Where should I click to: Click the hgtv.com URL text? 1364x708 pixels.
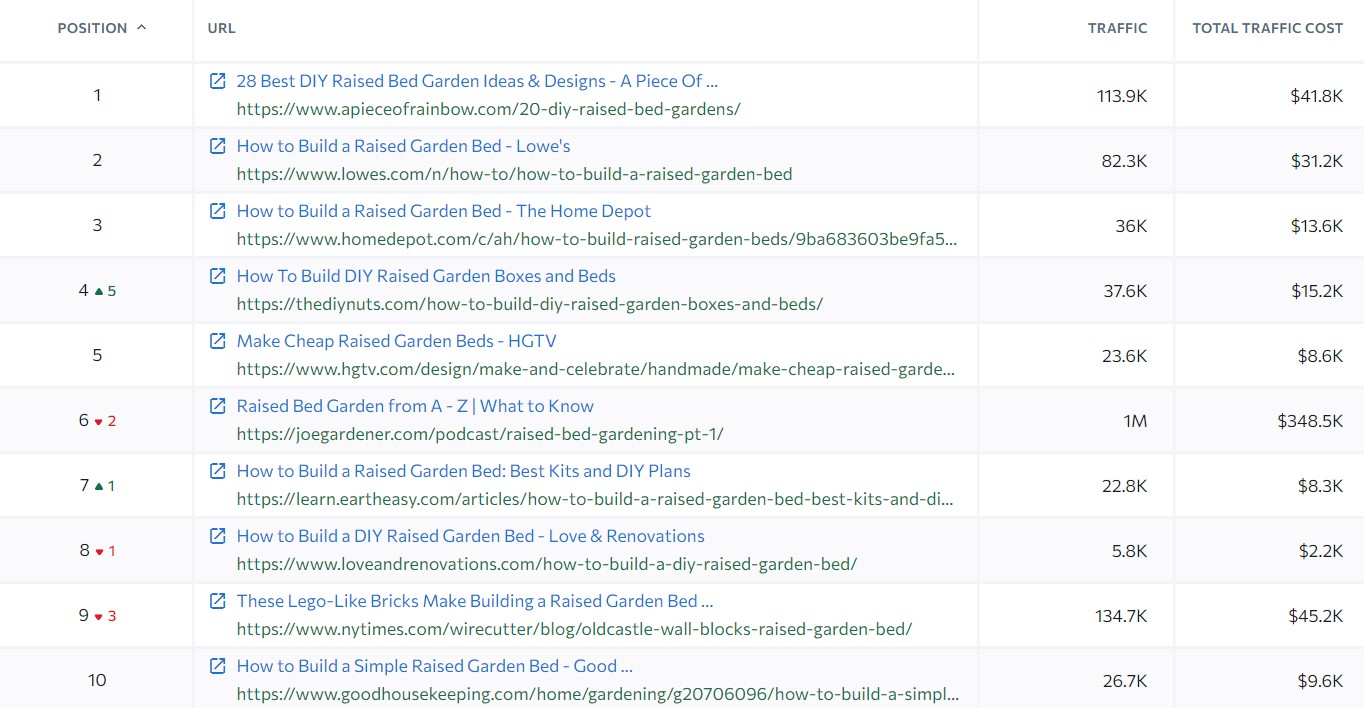595,369
